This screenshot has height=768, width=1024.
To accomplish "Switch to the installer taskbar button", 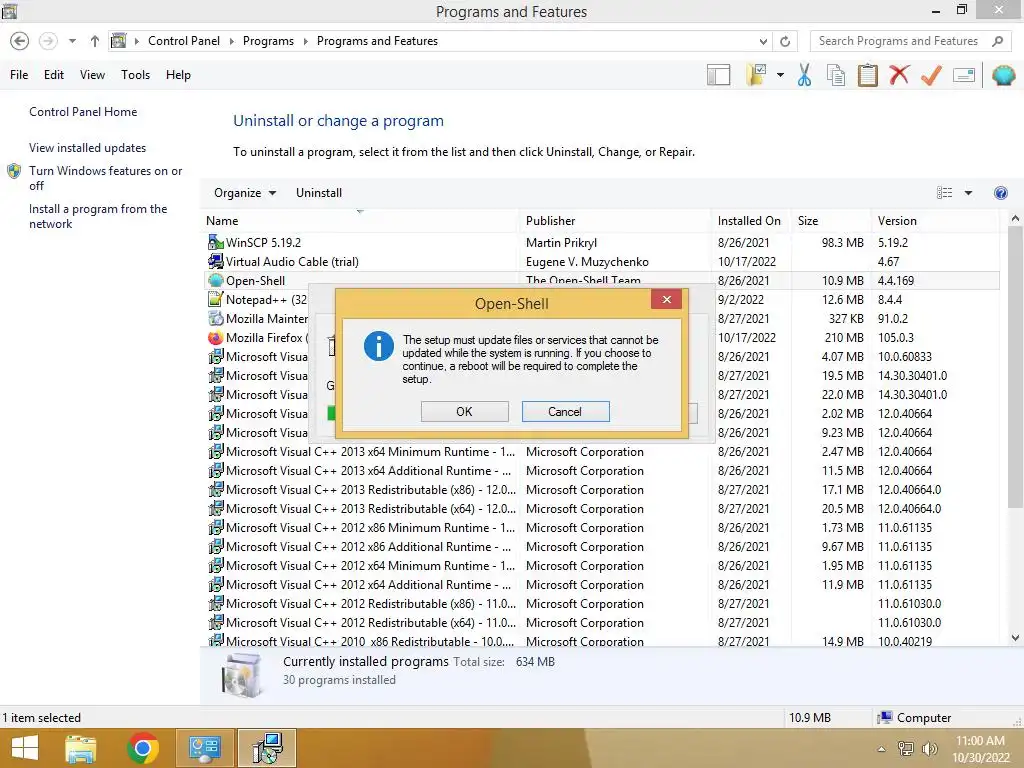I will point(266,748).
